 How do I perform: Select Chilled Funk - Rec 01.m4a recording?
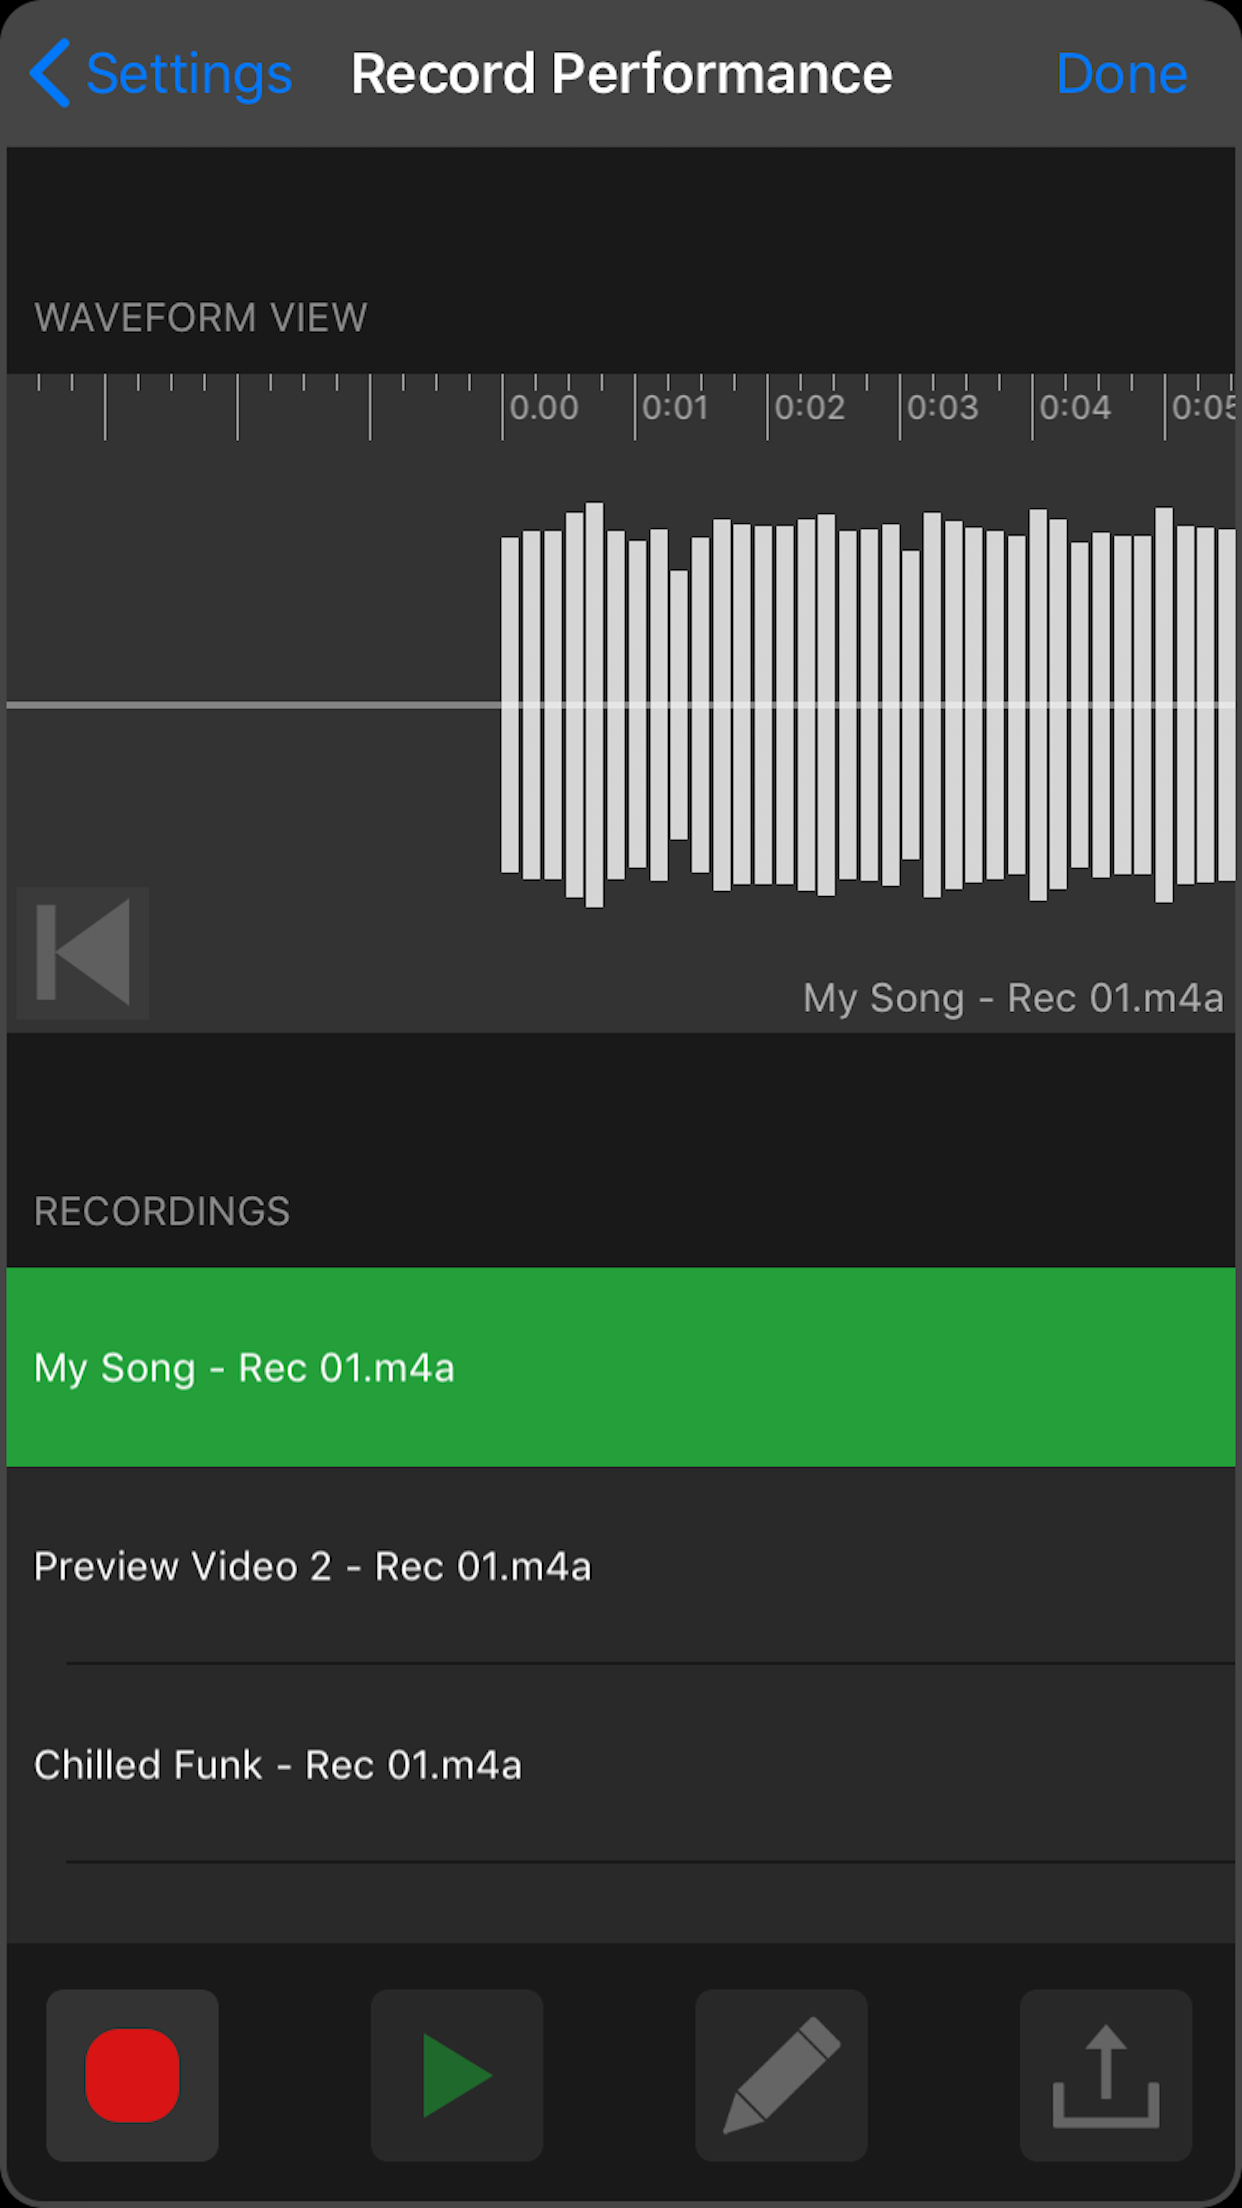pos(620,1765)
